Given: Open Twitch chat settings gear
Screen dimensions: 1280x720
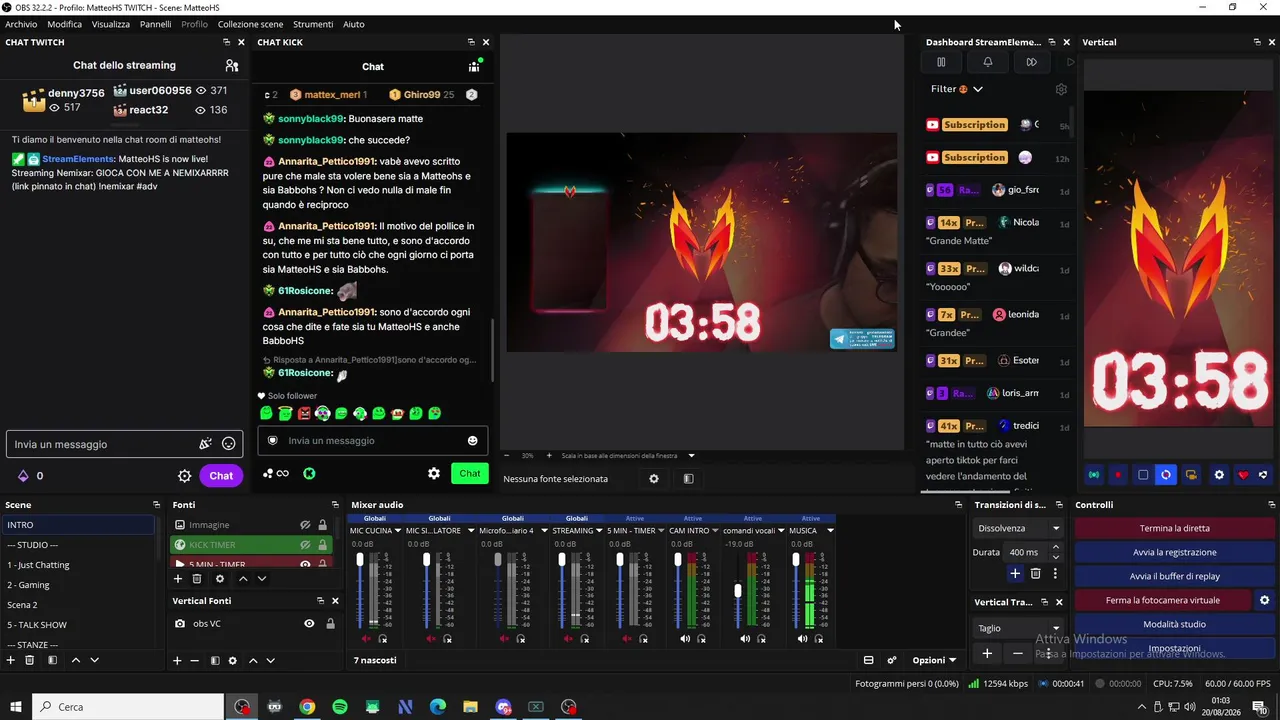Looking at the screenshot, I should (185, 476).
